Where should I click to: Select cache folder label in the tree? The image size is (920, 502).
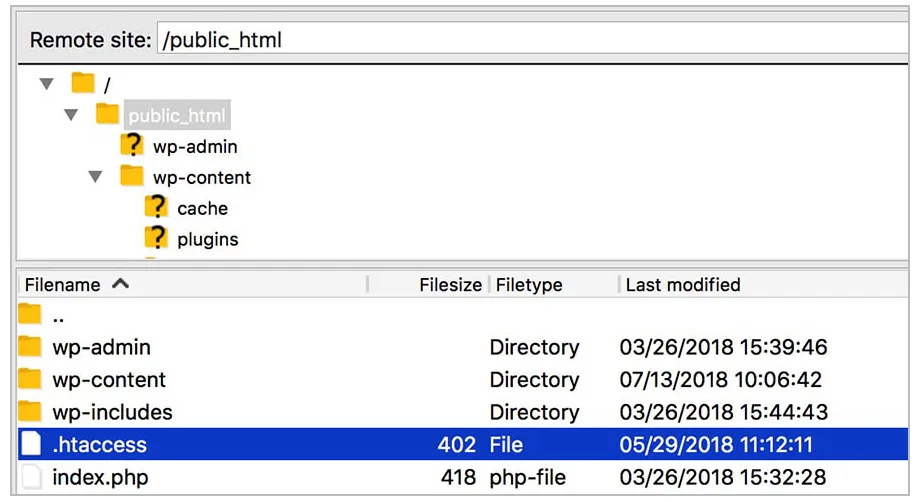coord(202,209)
